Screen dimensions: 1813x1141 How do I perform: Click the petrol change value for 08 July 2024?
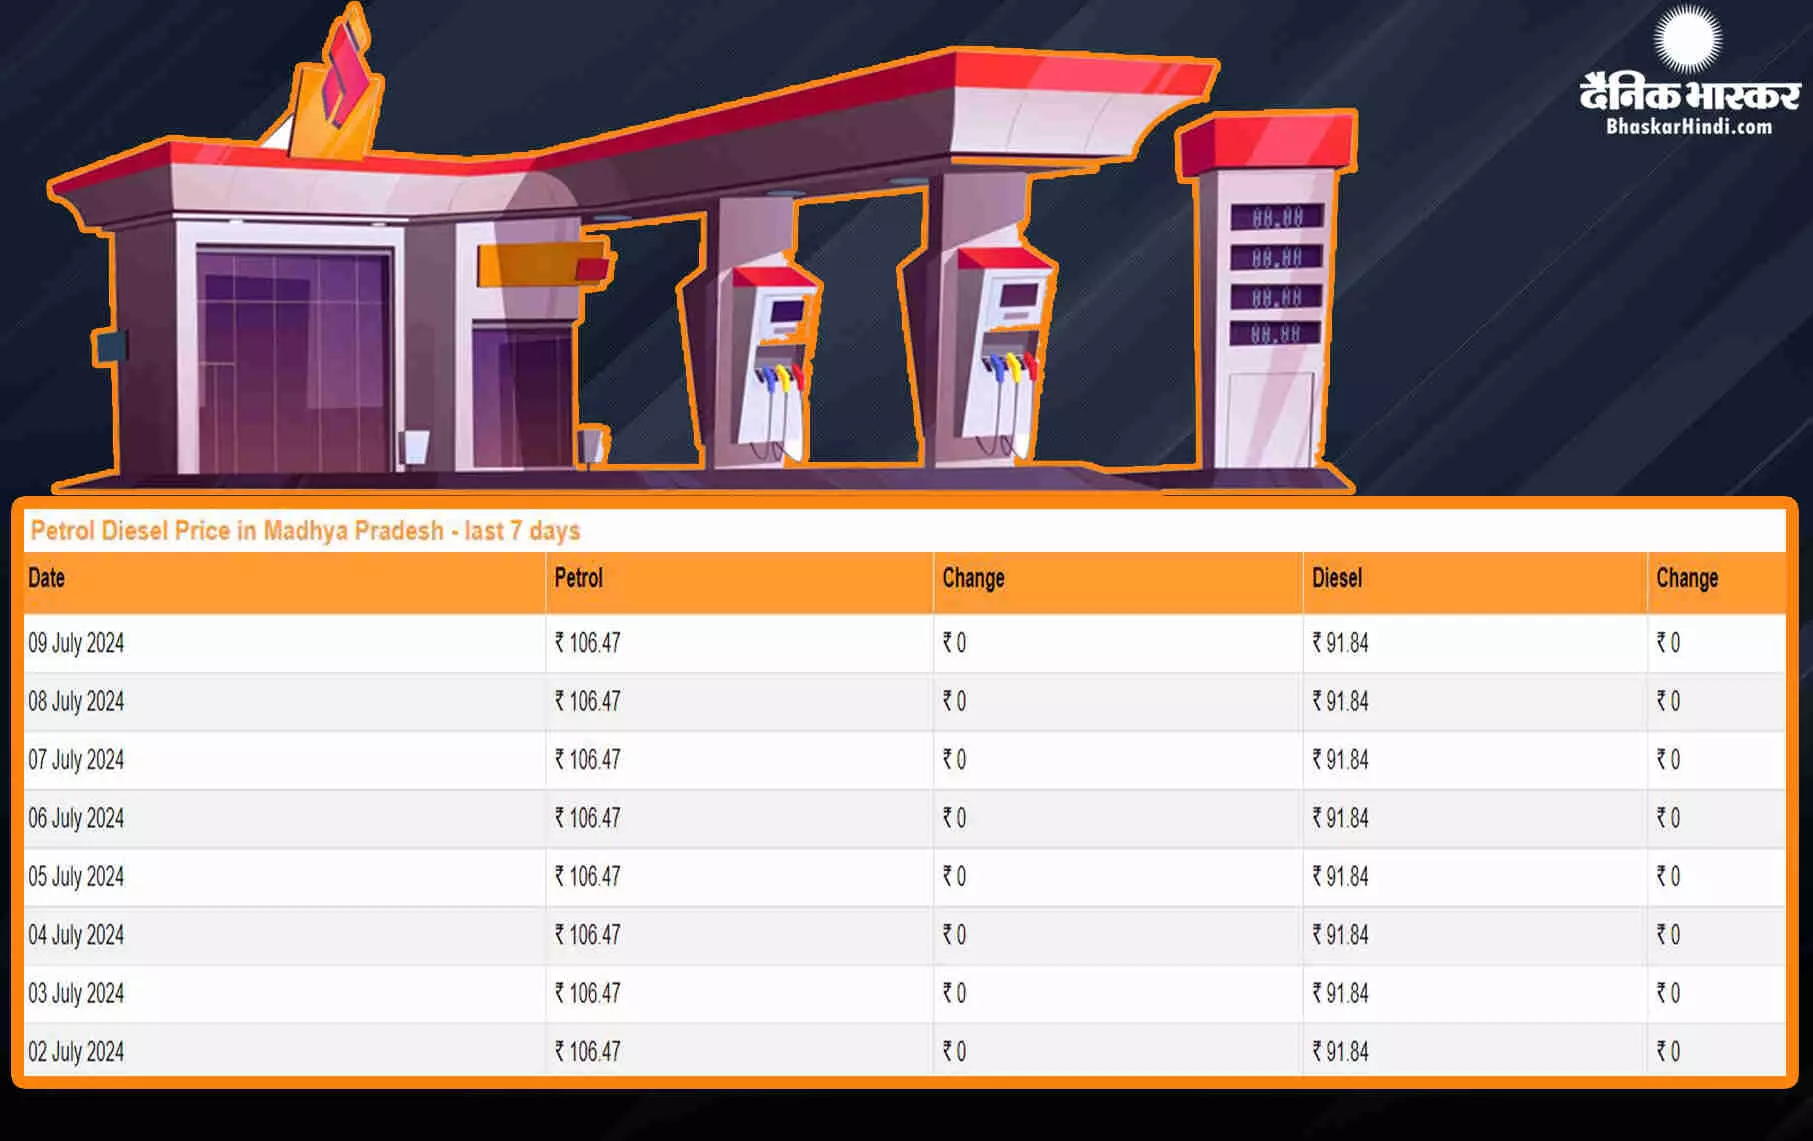point(954,701)
